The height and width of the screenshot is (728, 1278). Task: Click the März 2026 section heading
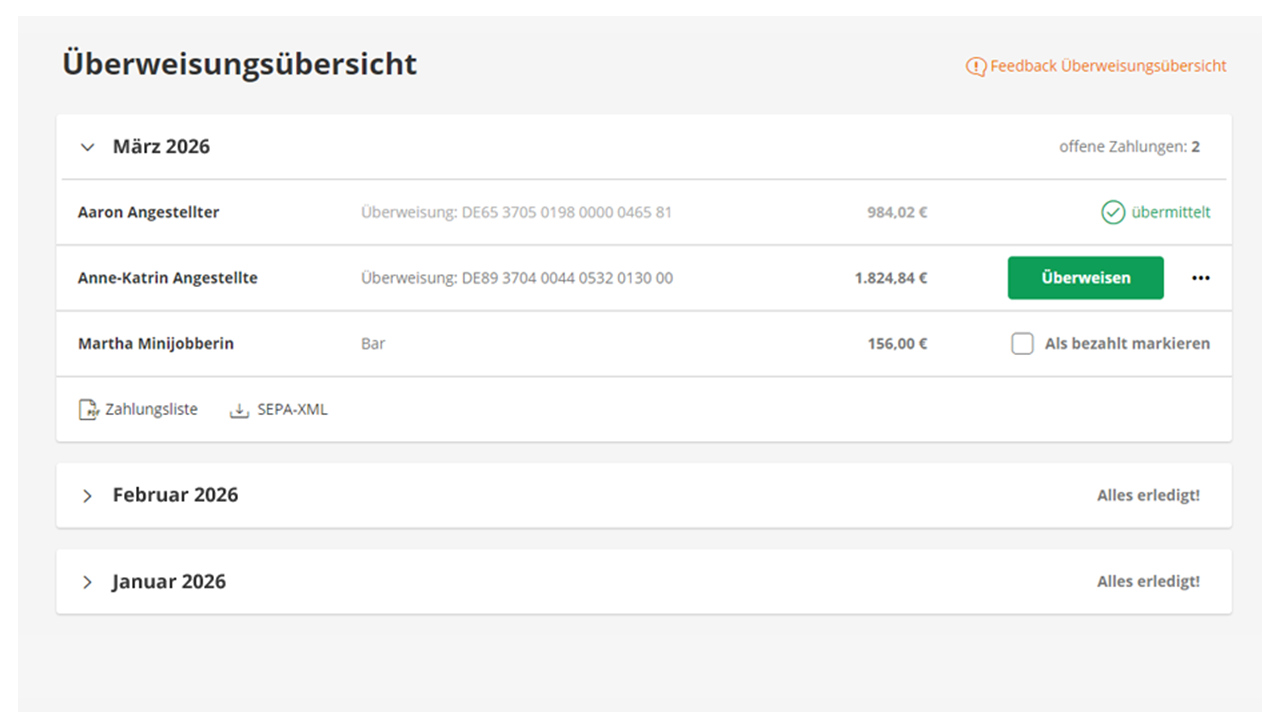(161, 147)
